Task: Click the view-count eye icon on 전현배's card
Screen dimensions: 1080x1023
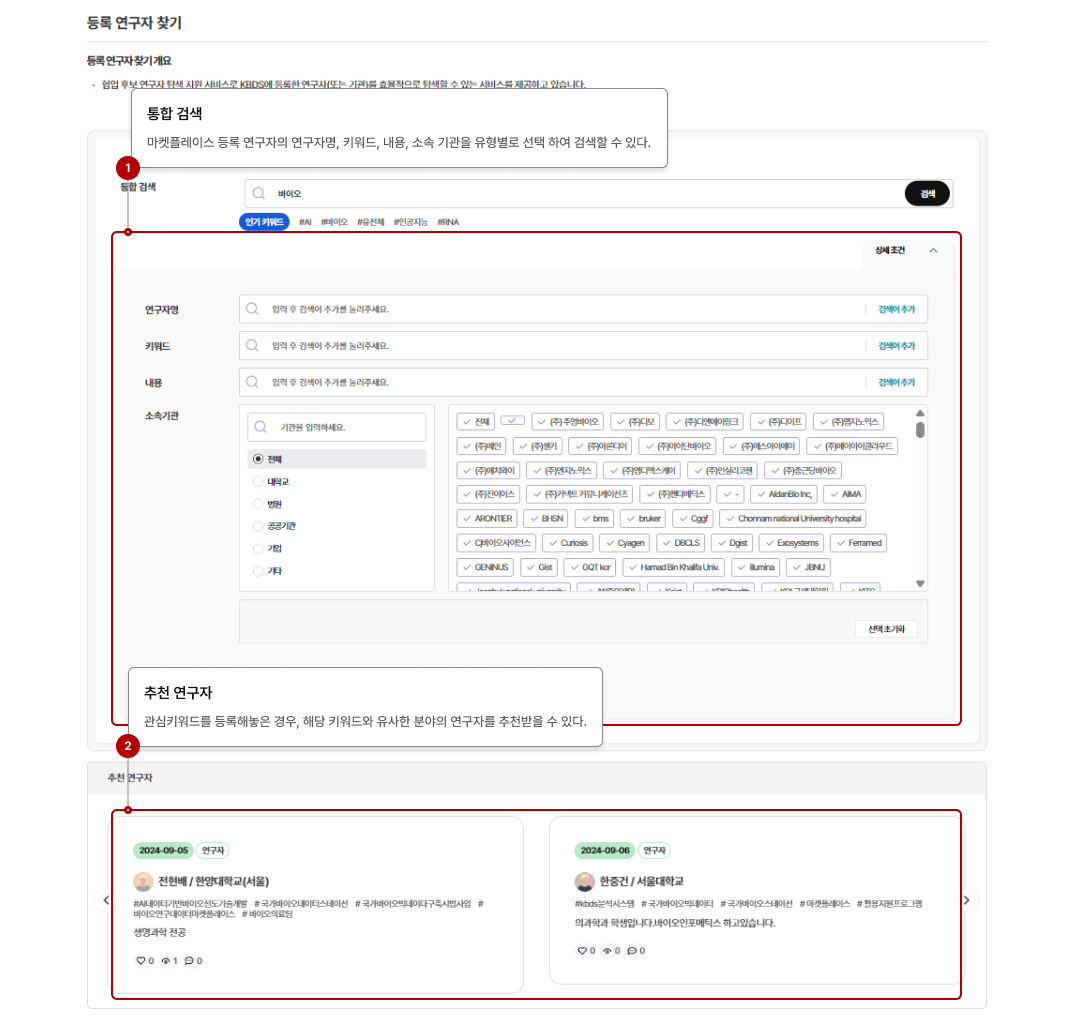Action: click(x=166, y=961)
